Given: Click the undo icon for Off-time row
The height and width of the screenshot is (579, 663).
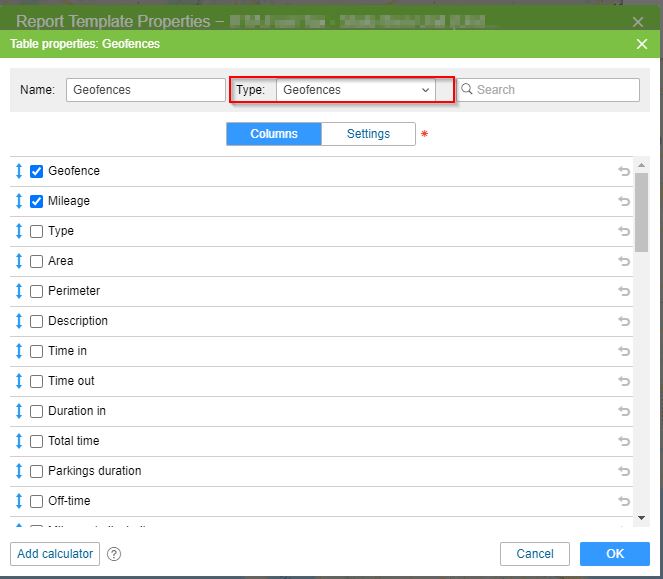Looking at the screenshot, I should tap(624, 501).
